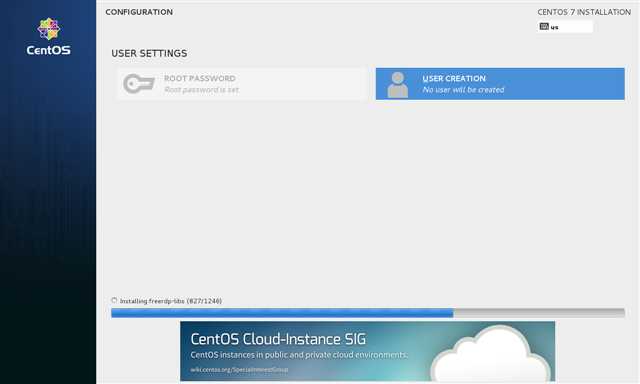This screenshot has height=384, width=640.
Task: Click the spinner icon beside installing status
Action: [114, 300]
